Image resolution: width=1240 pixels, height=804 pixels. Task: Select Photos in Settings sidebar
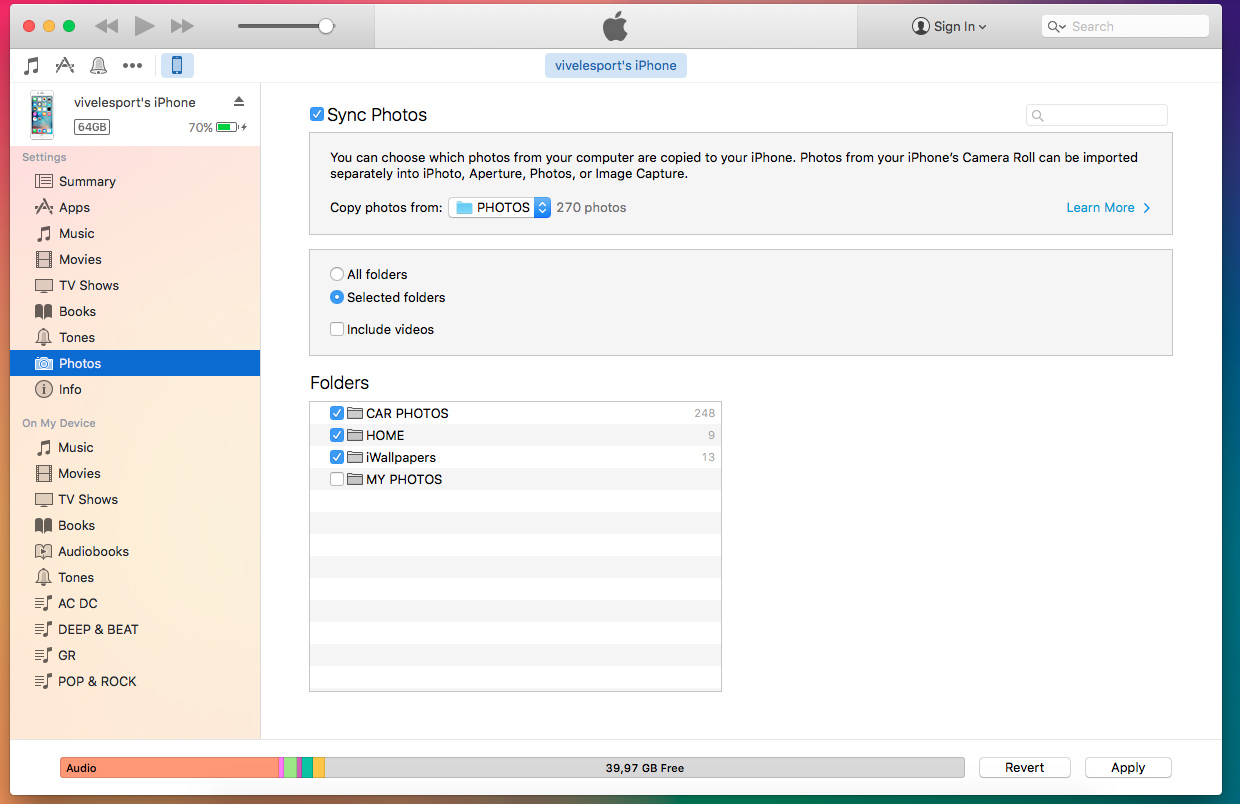(x=135, y=363)
